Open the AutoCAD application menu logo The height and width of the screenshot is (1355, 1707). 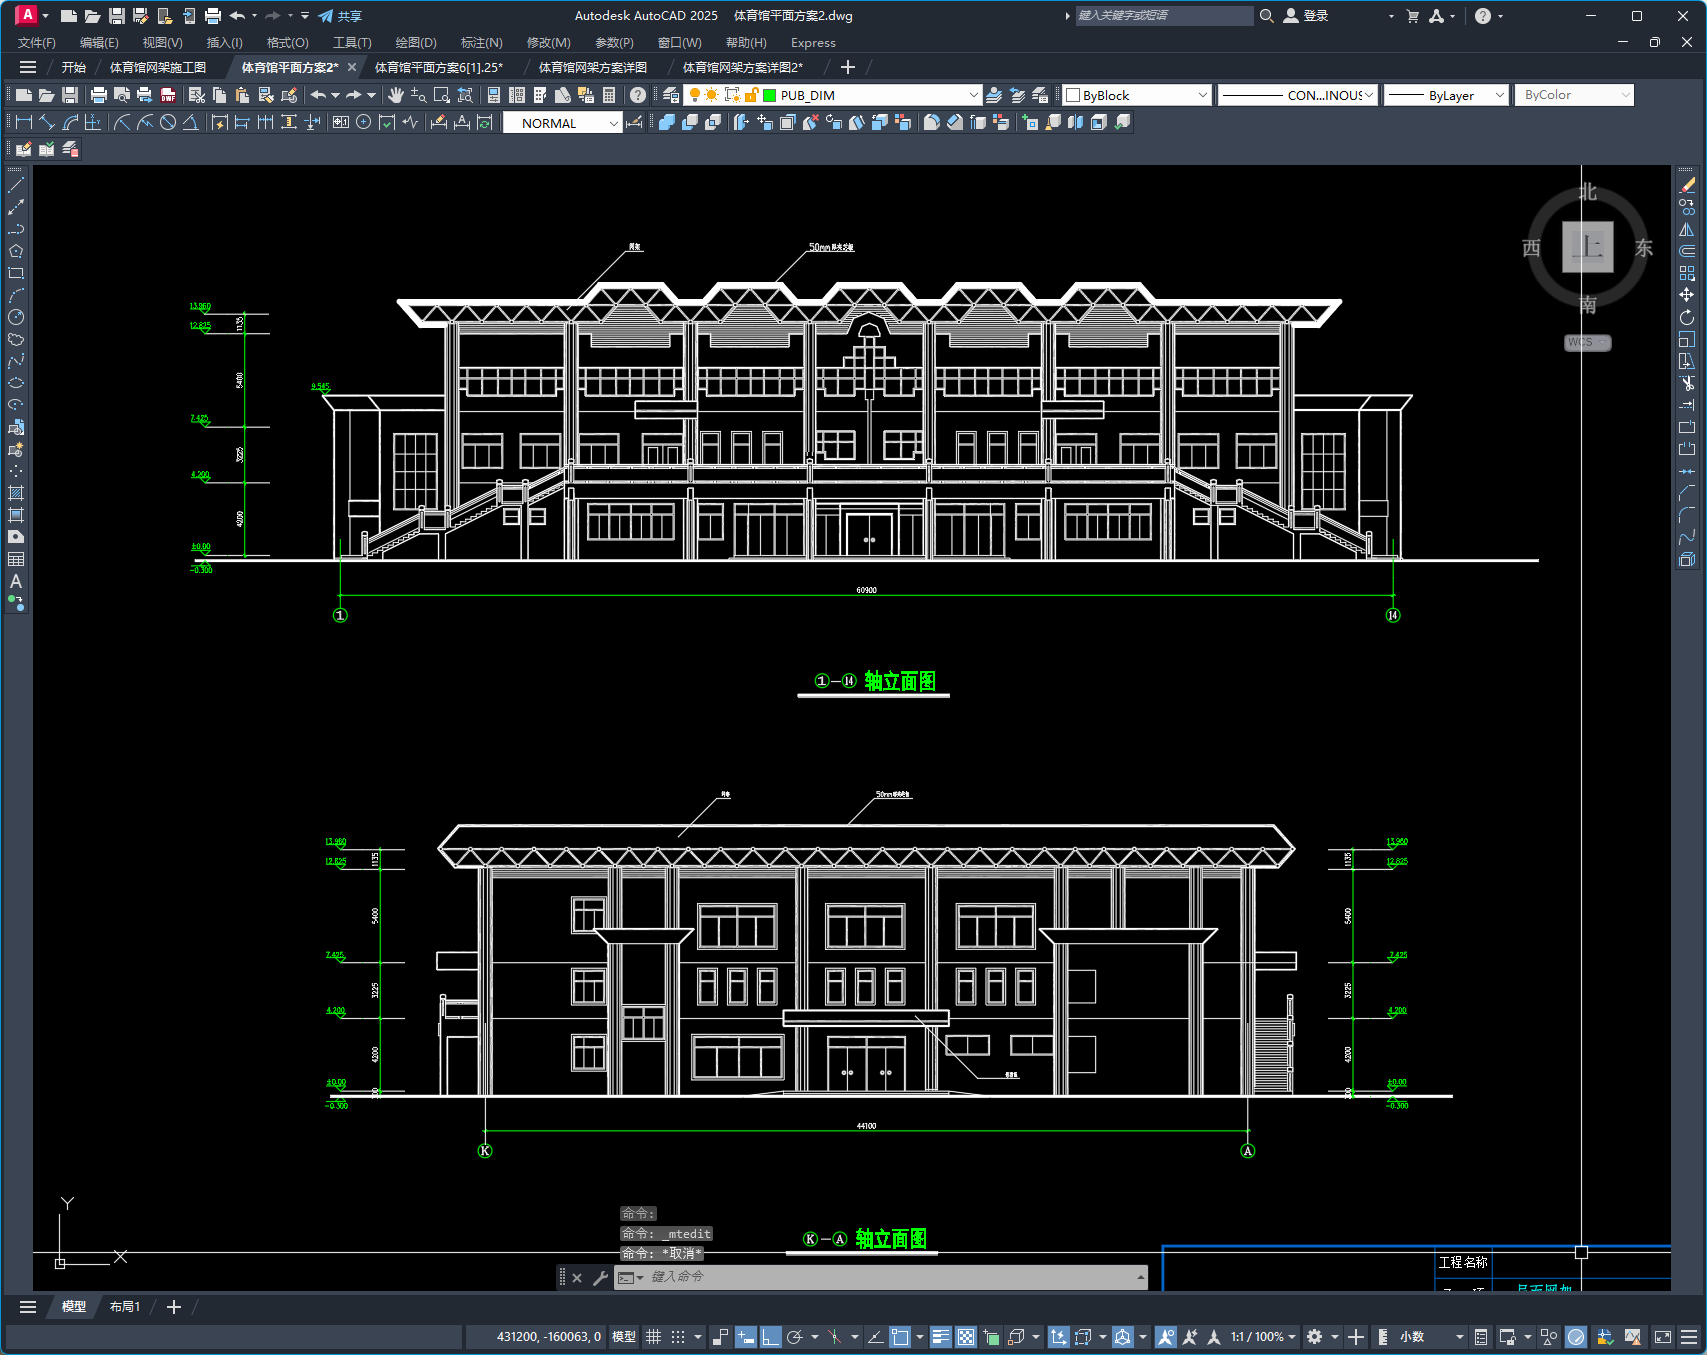tap(27, 15)
